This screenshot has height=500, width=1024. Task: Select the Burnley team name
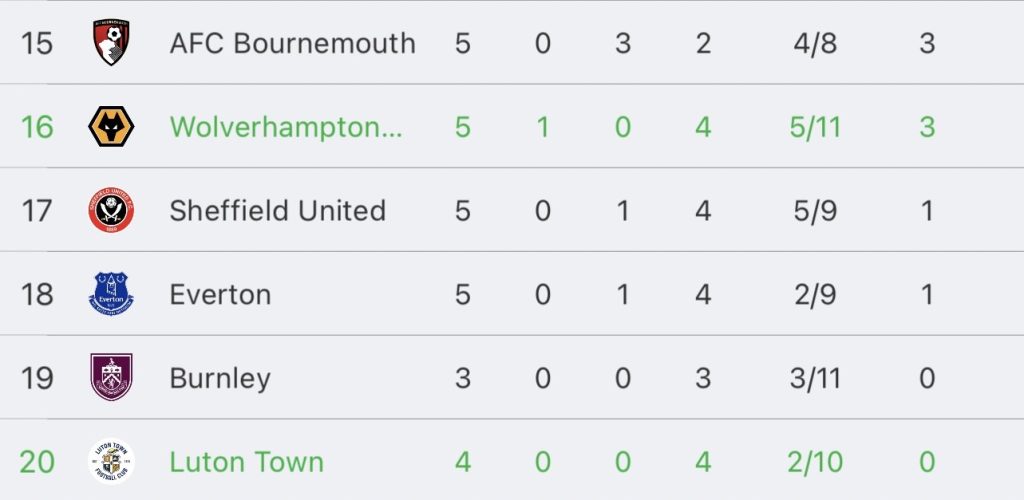pos(220,378)
